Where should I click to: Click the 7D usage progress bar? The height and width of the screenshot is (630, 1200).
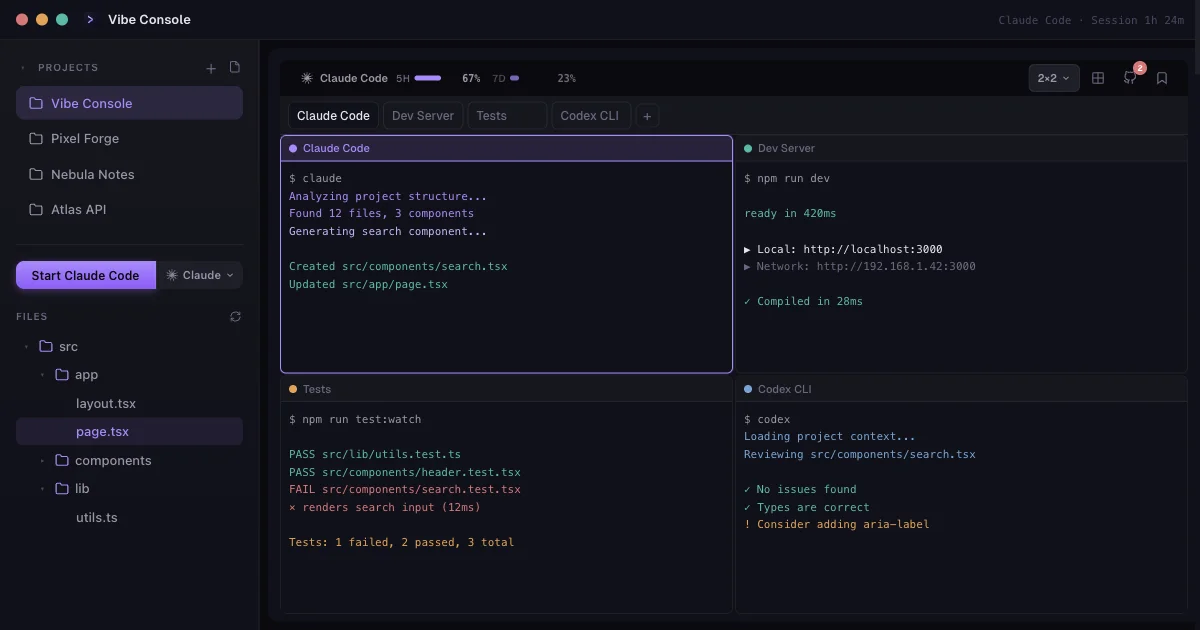point(514,78)
